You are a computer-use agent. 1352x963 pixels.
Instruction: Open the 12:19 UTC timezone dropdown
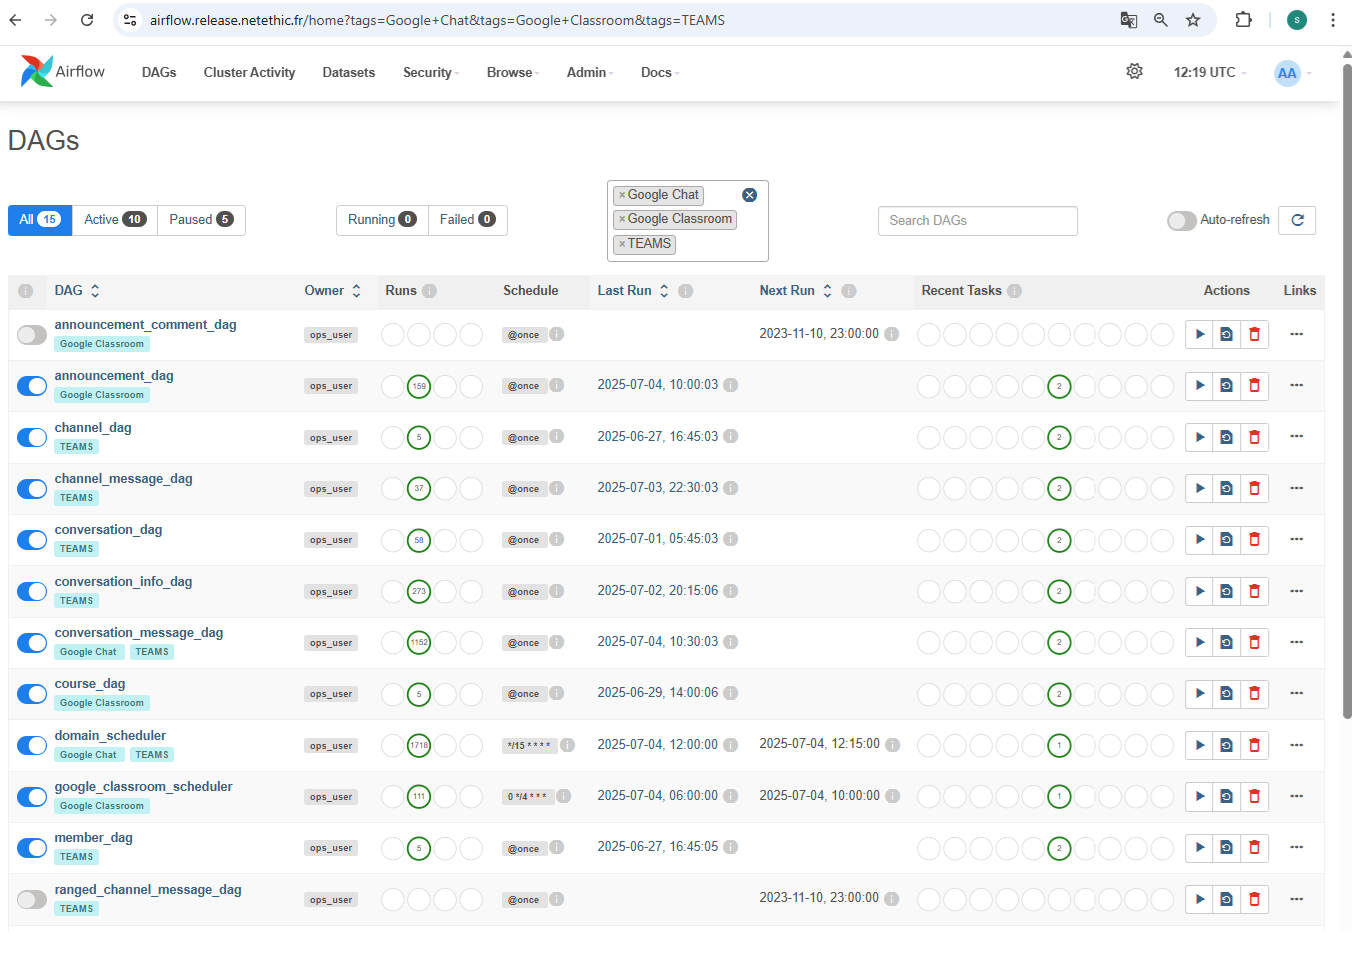point(1209,72)
